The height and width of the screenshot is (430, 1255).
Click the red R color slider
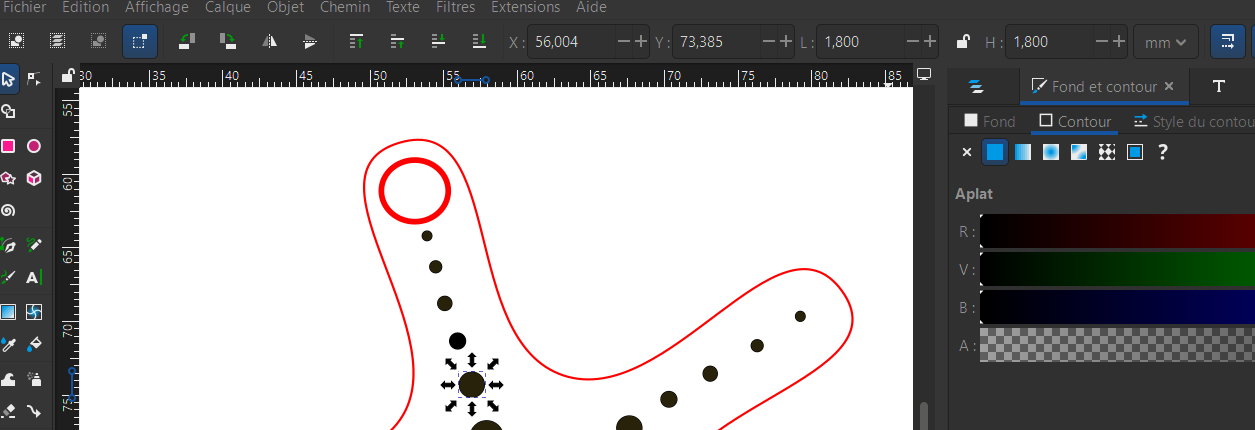pos(1117,231)
